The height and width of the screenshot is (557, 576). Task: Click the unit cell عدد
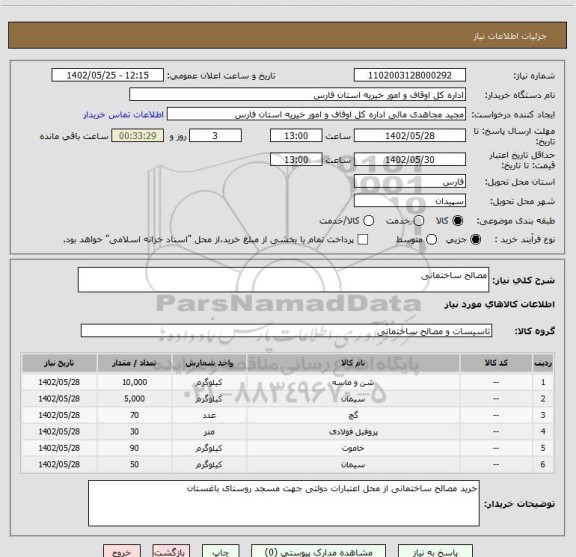pyautogui.click(x=209, y=415)
